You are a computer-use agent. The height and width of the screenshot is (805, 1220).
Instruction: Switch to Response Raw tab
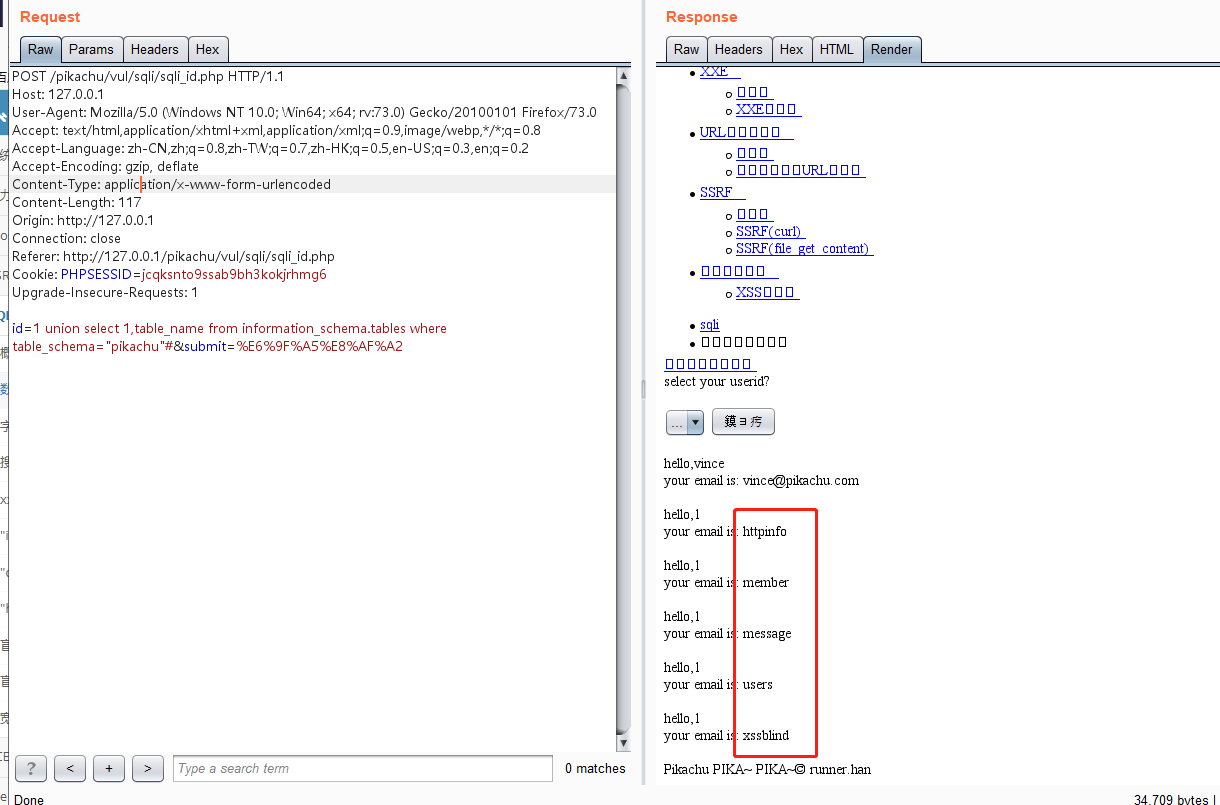tap(686, 49)
